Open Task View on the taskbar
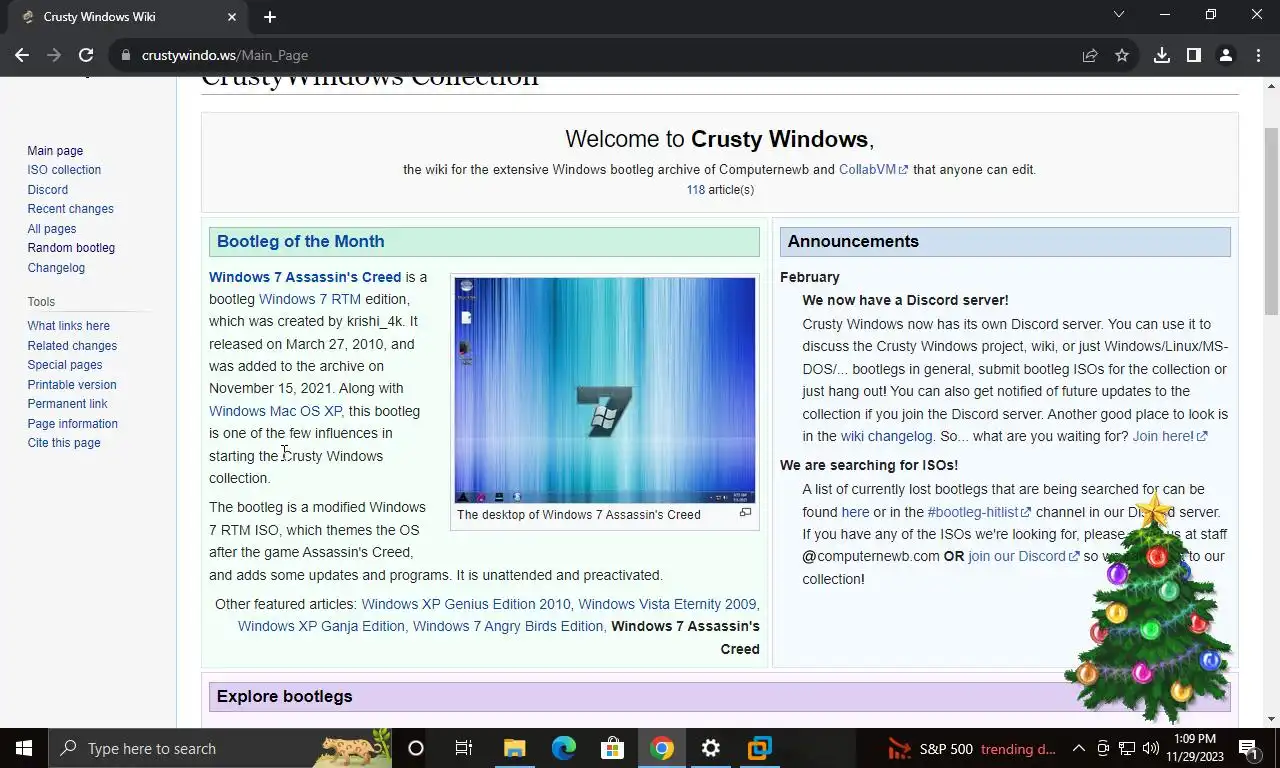This screenshot has height=768, width=1280. (x=464, y=748)
